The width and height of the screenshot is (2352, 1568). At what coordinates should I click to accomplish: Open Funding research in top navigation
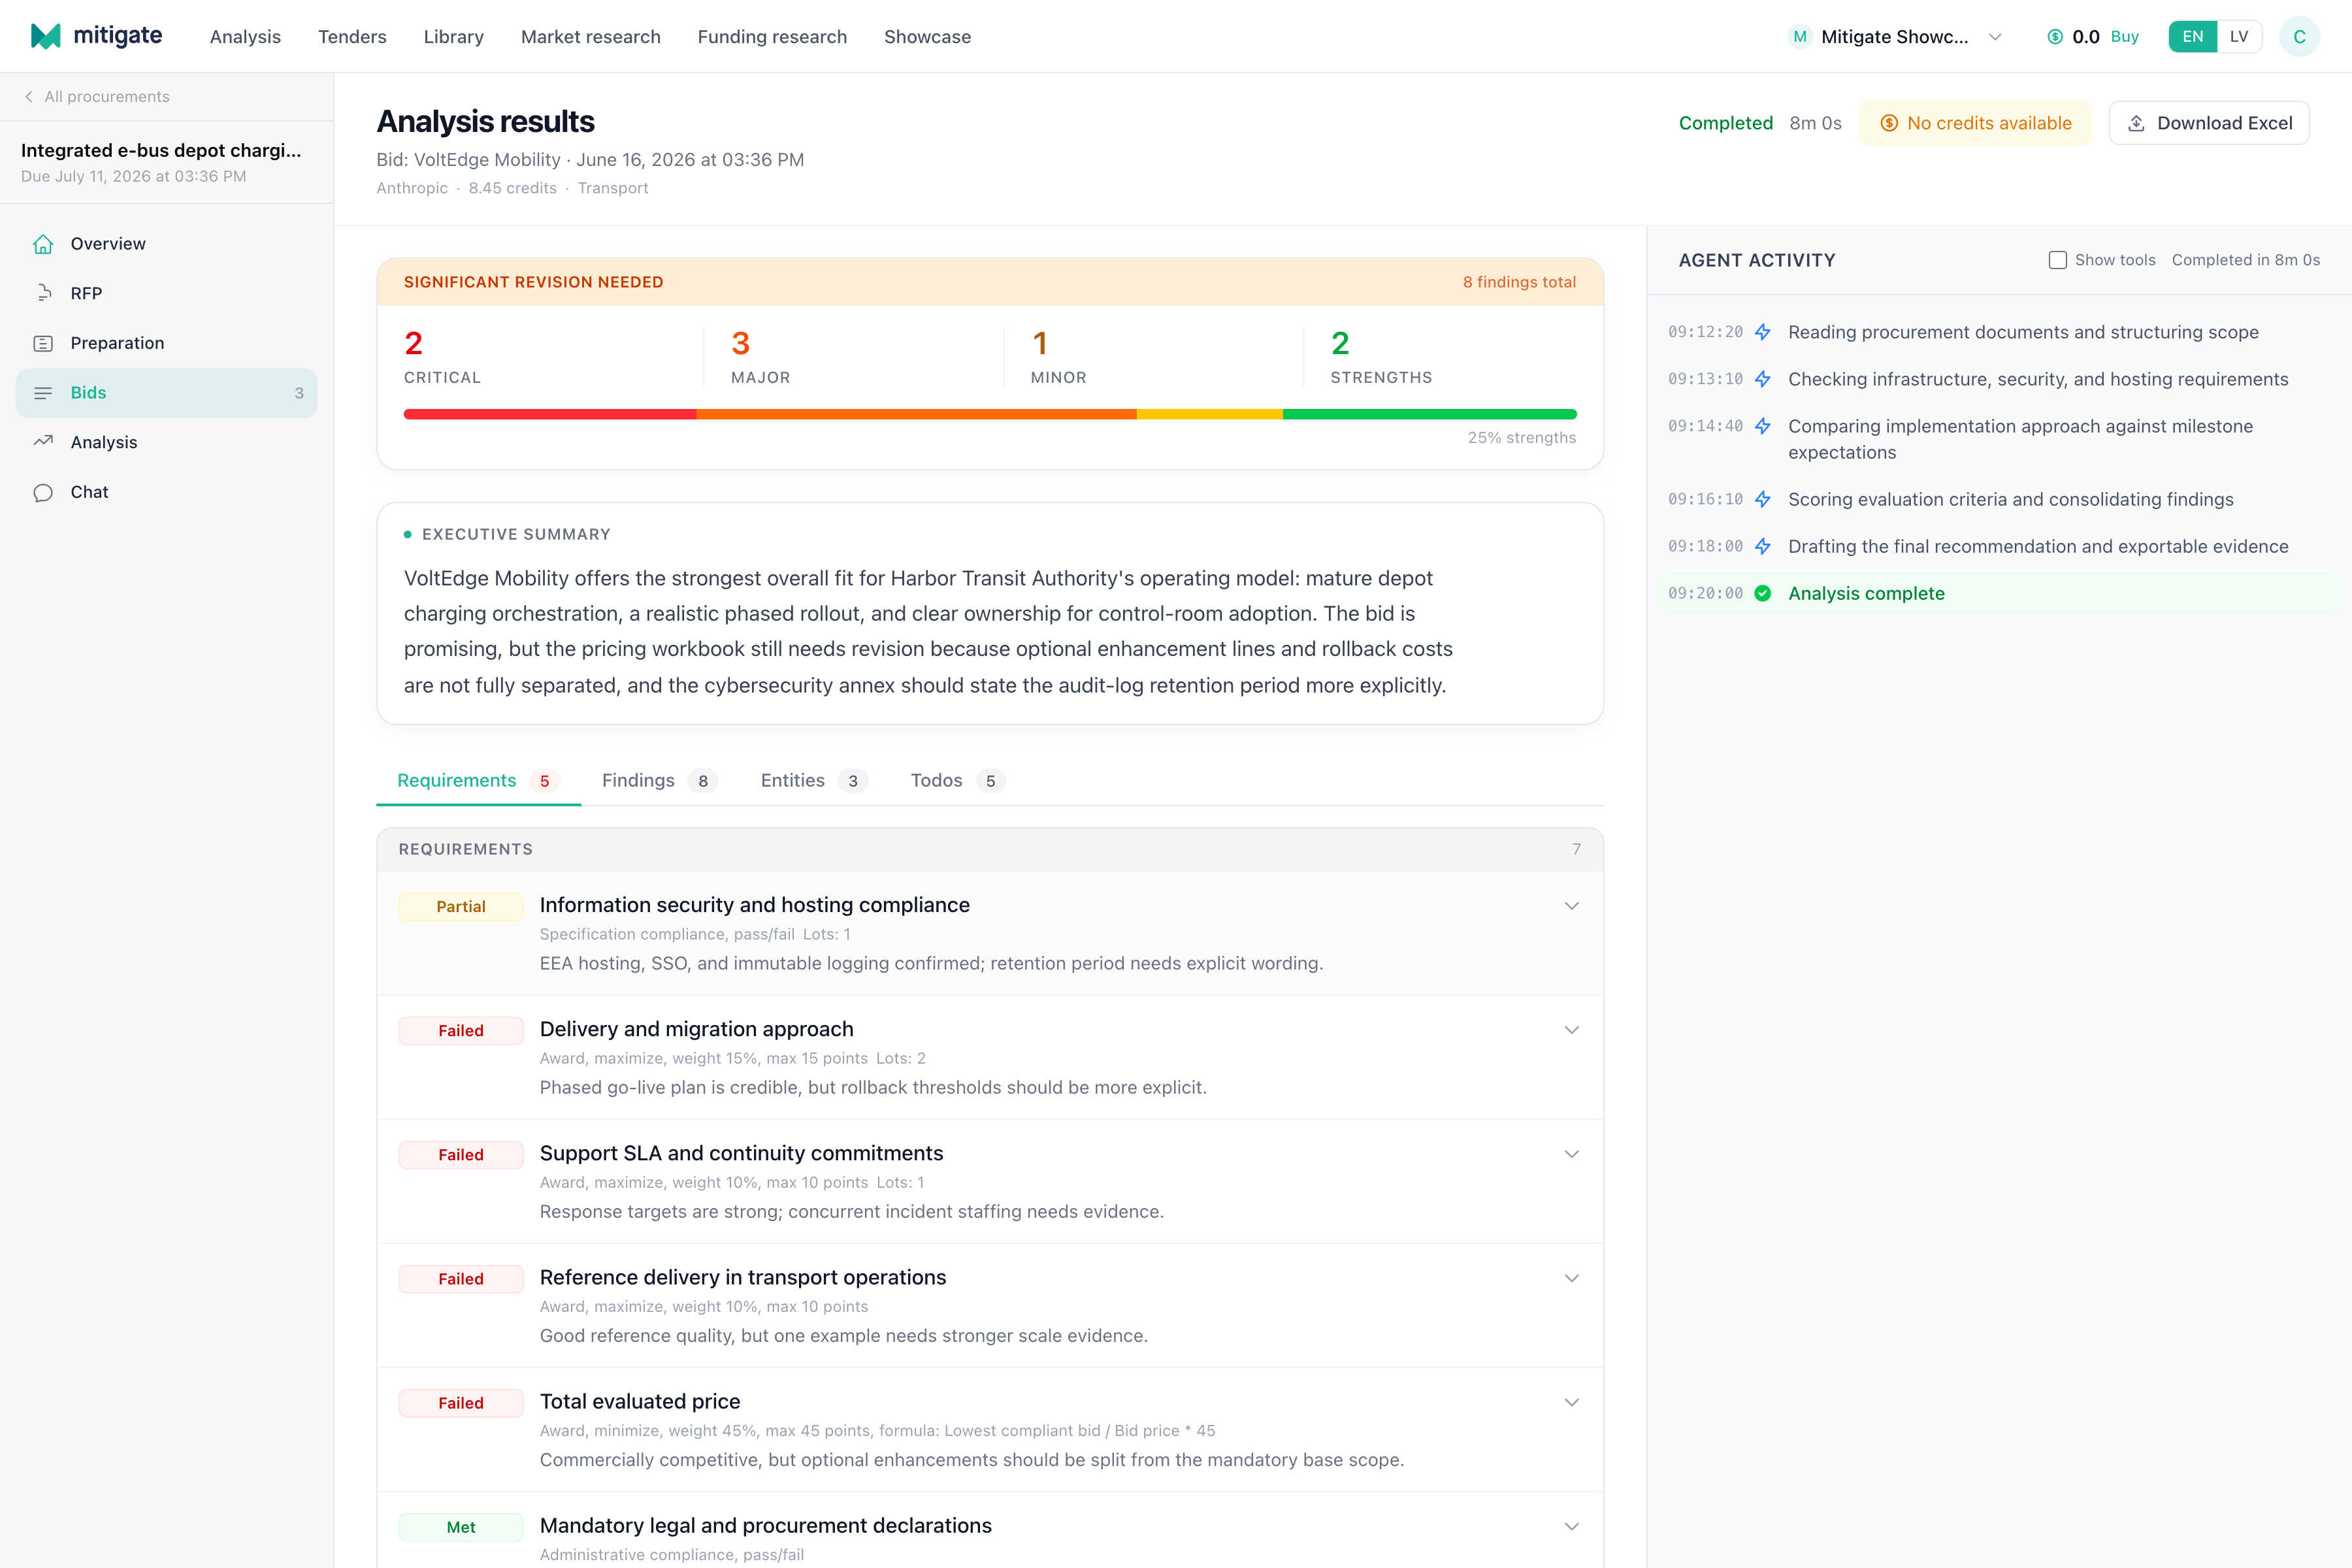pyautogui.click(x=772, y=37)
